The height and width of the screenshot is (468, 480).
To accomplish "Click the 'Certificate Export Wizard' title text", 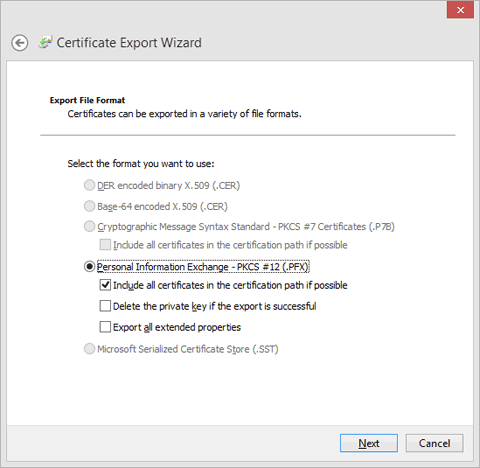I will click(x=129, y=43).
